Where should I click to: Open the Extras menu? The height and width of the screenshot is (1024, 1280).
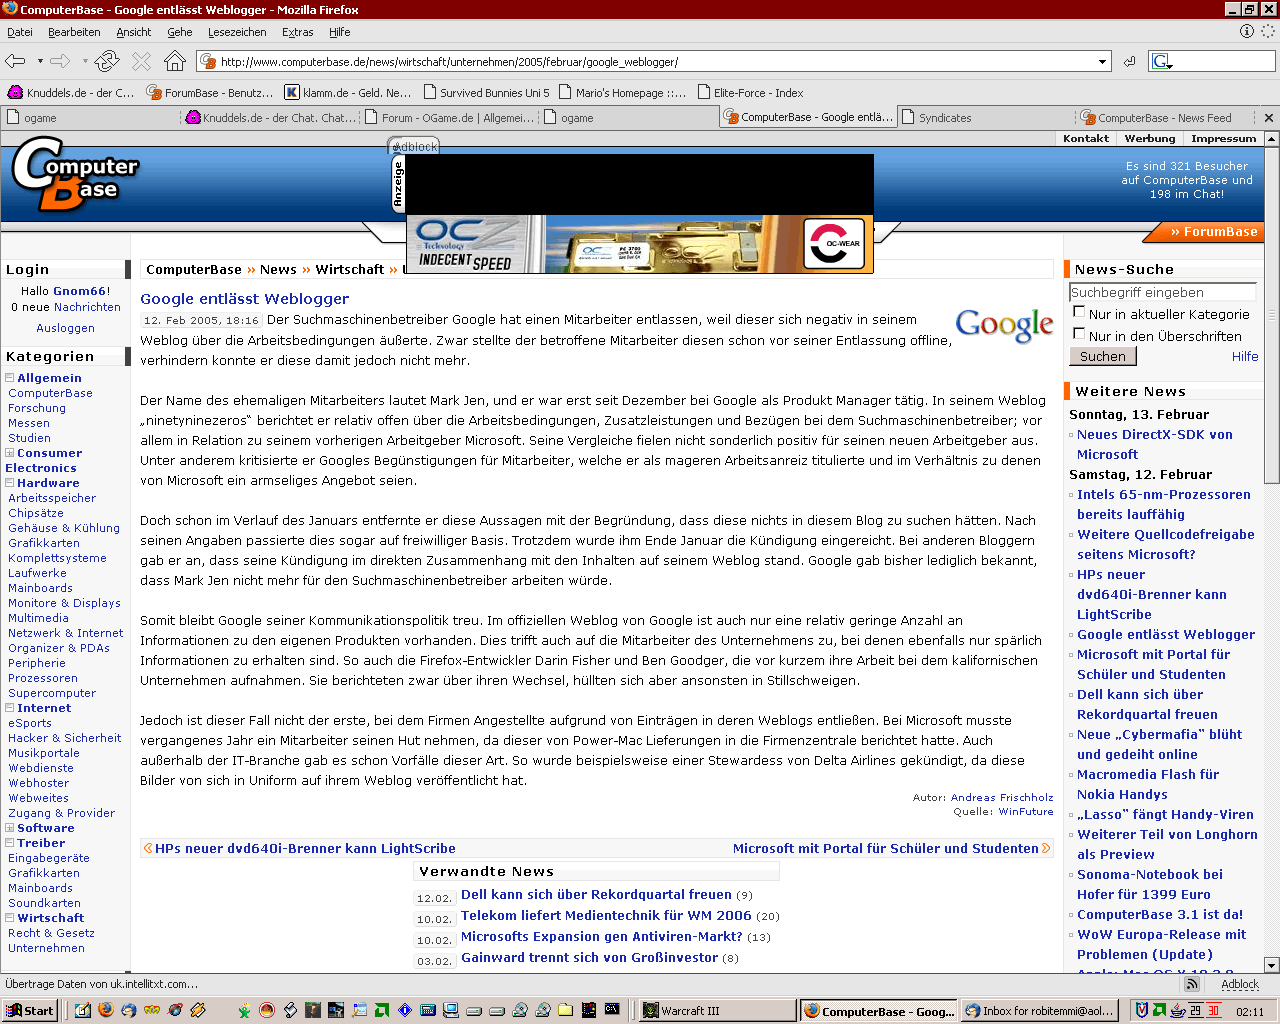298,32
